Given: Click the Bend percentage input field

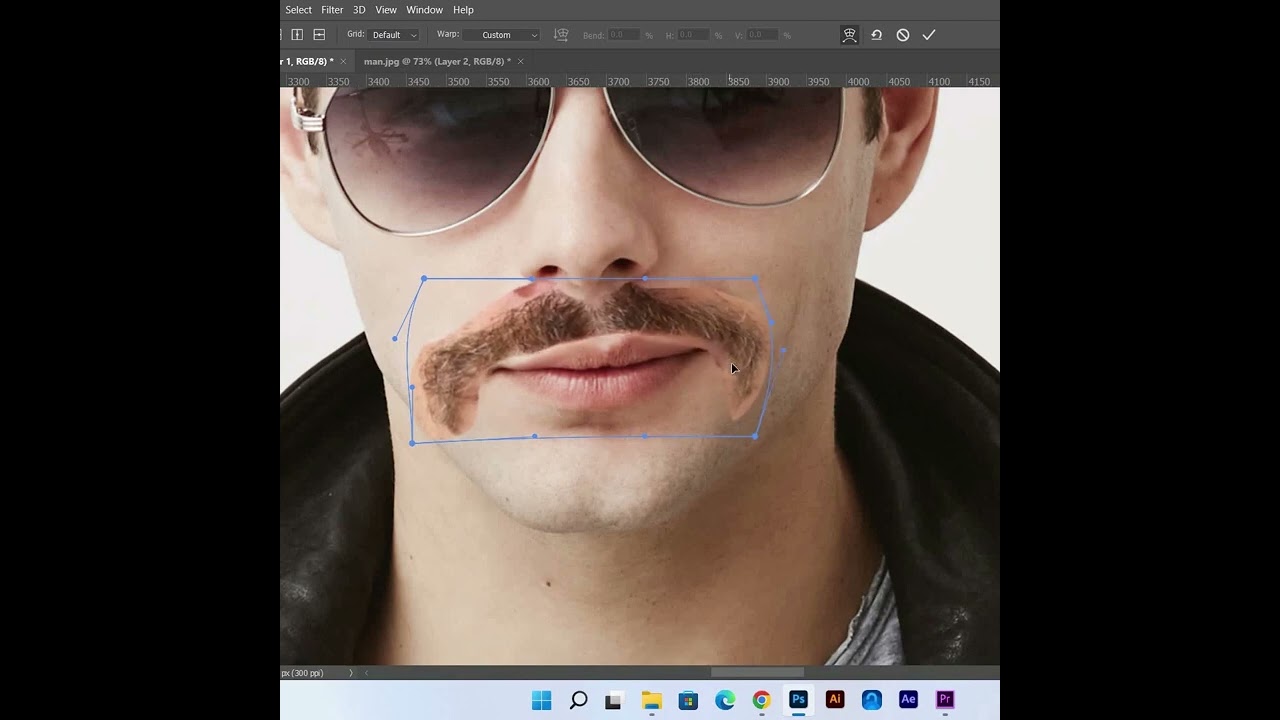Looking at the screenshot, I should (624, 35).
